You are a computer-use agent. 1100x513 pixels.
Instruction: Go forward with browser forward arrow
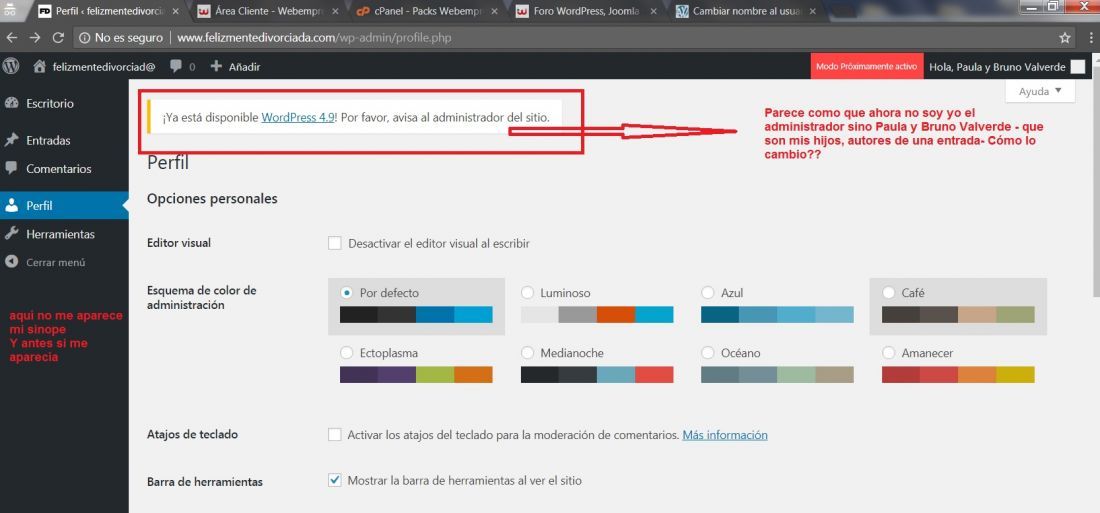click(x=35, y=38)
